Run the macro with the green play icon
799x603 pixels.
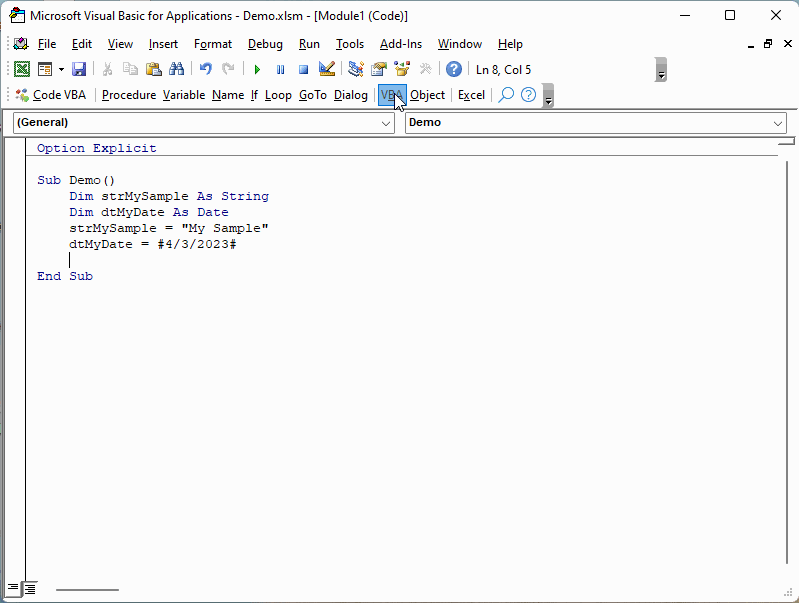point(257,69)
